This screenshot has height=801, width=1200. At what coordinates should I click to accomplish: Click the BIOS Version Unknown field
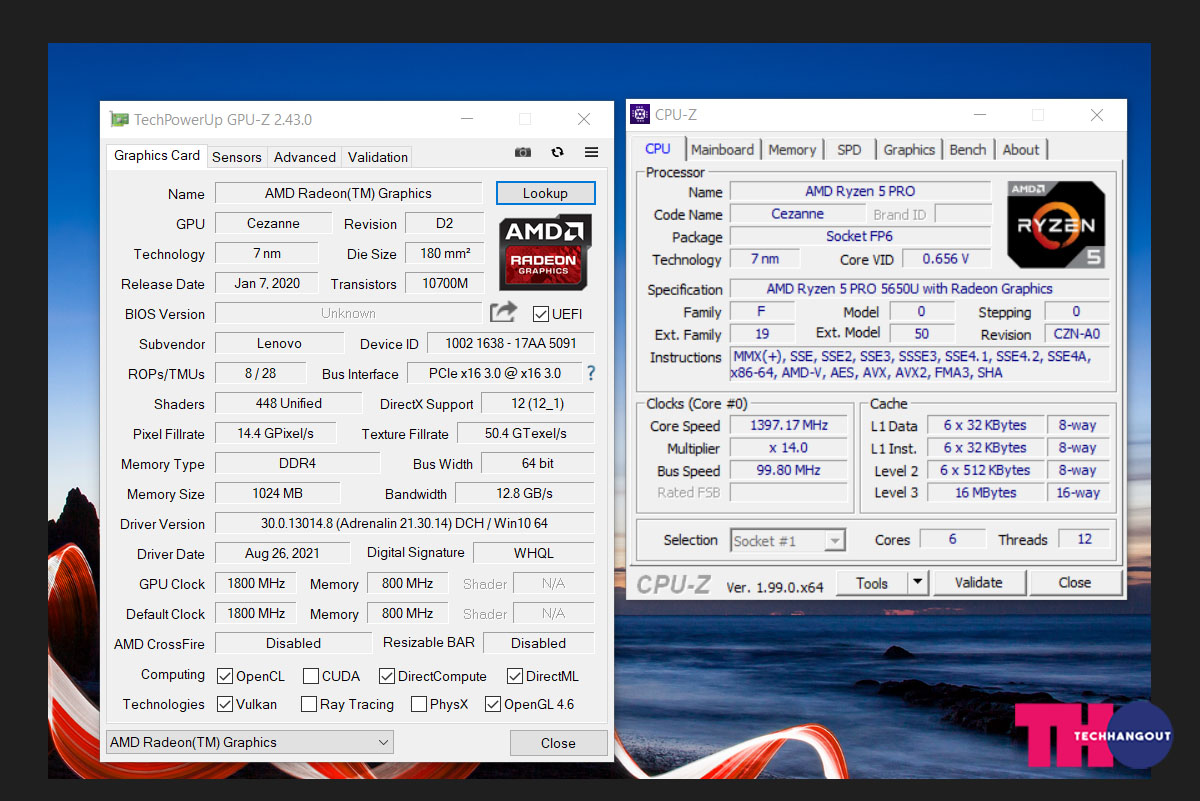[348, 313]
